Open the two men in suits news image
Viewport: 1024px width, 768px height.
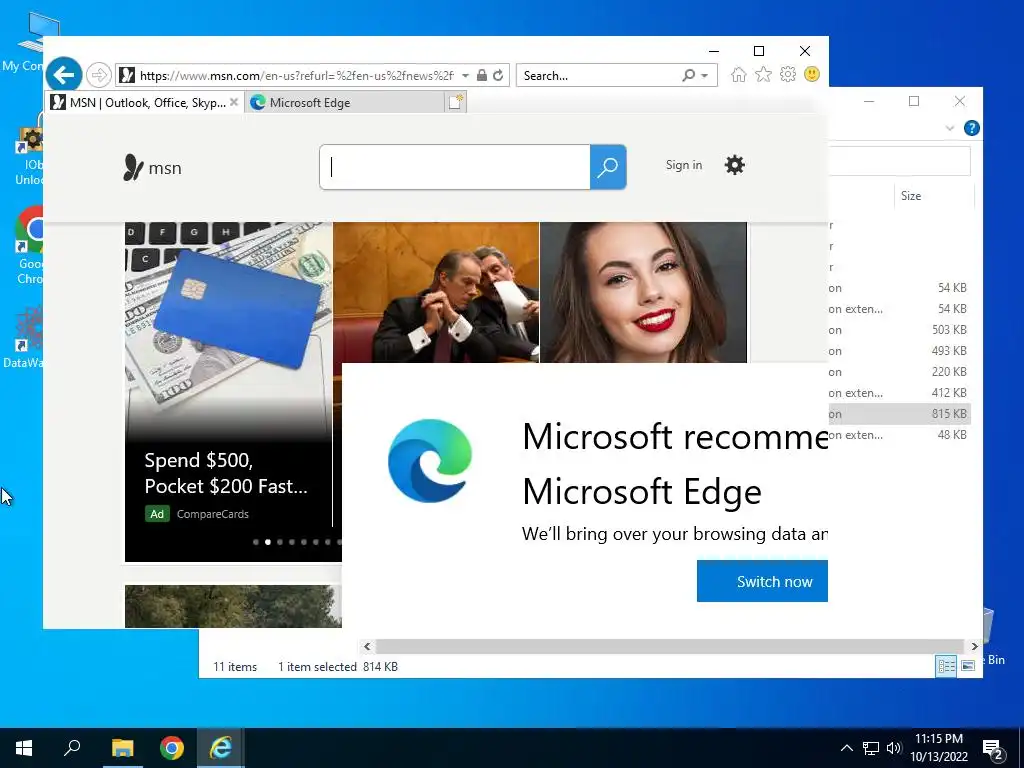point(436,292)
